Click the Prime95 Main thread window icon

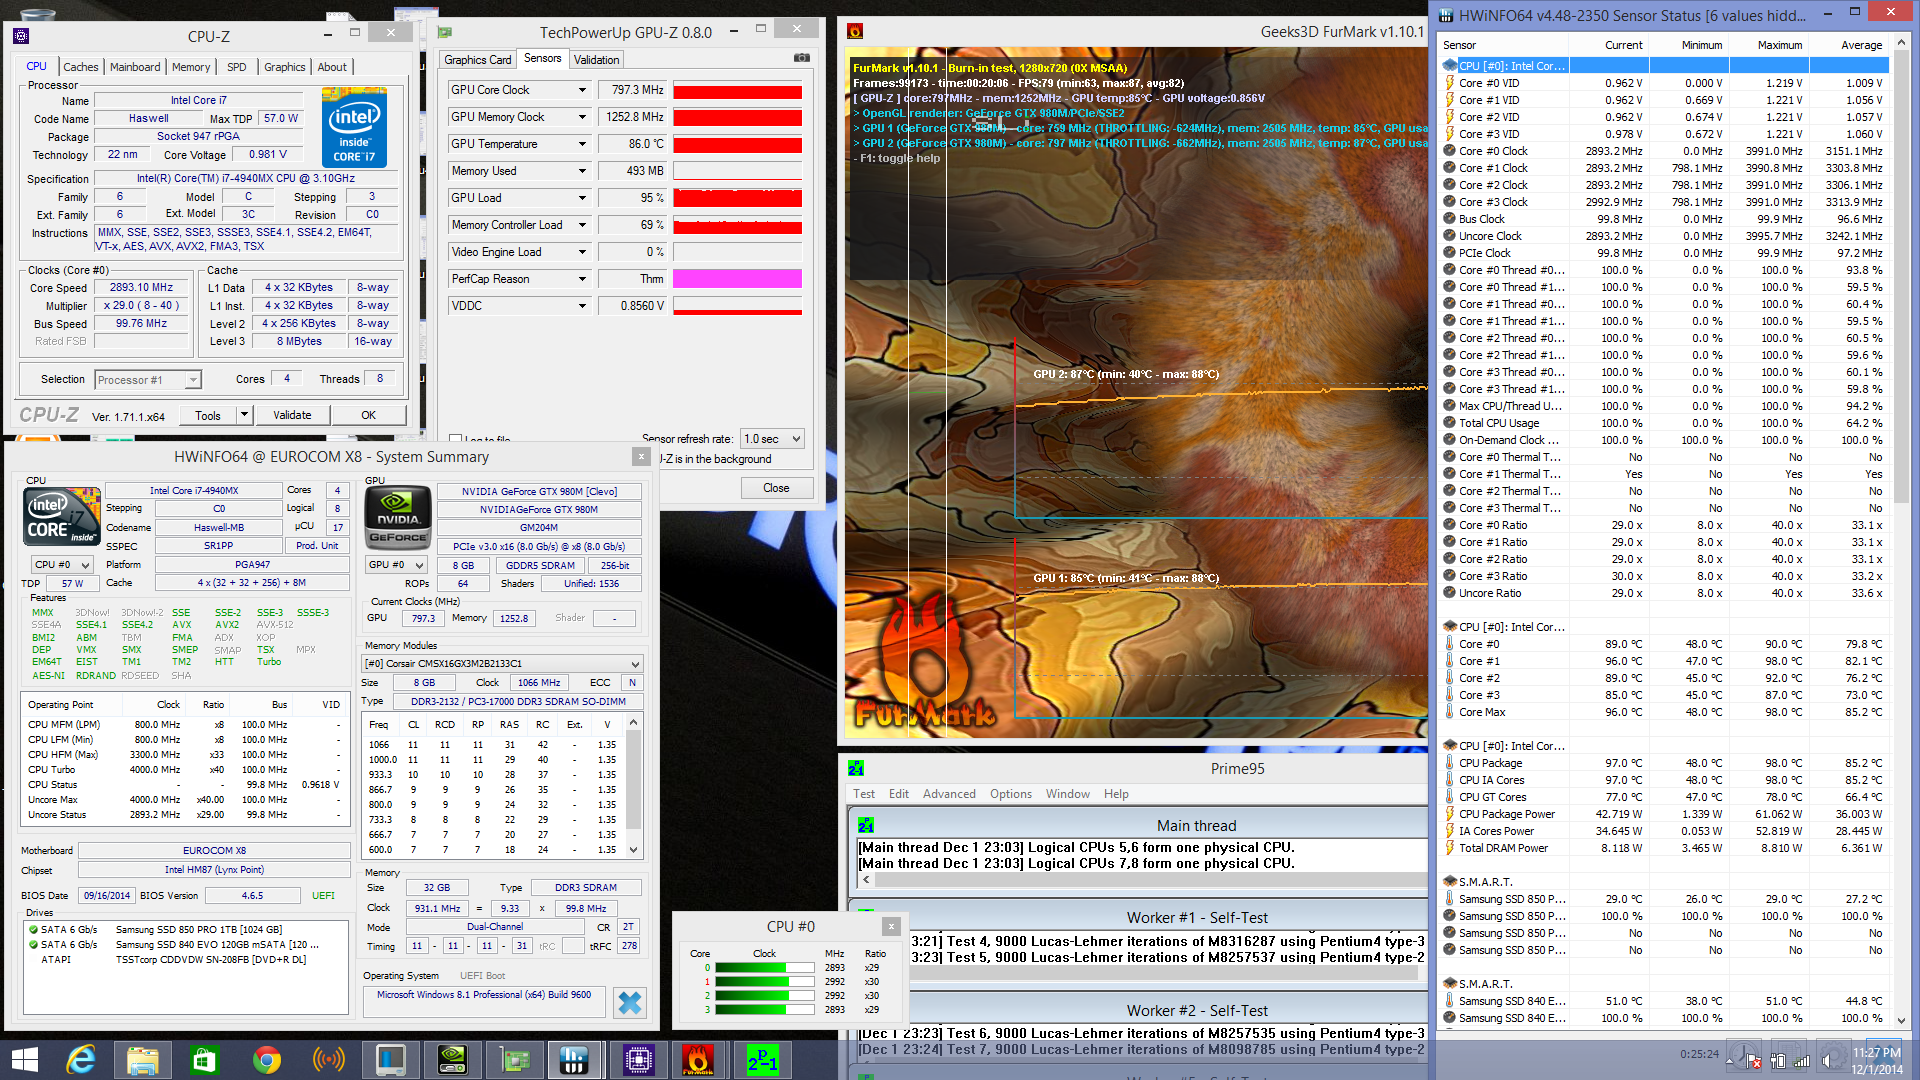click(866, 825)
